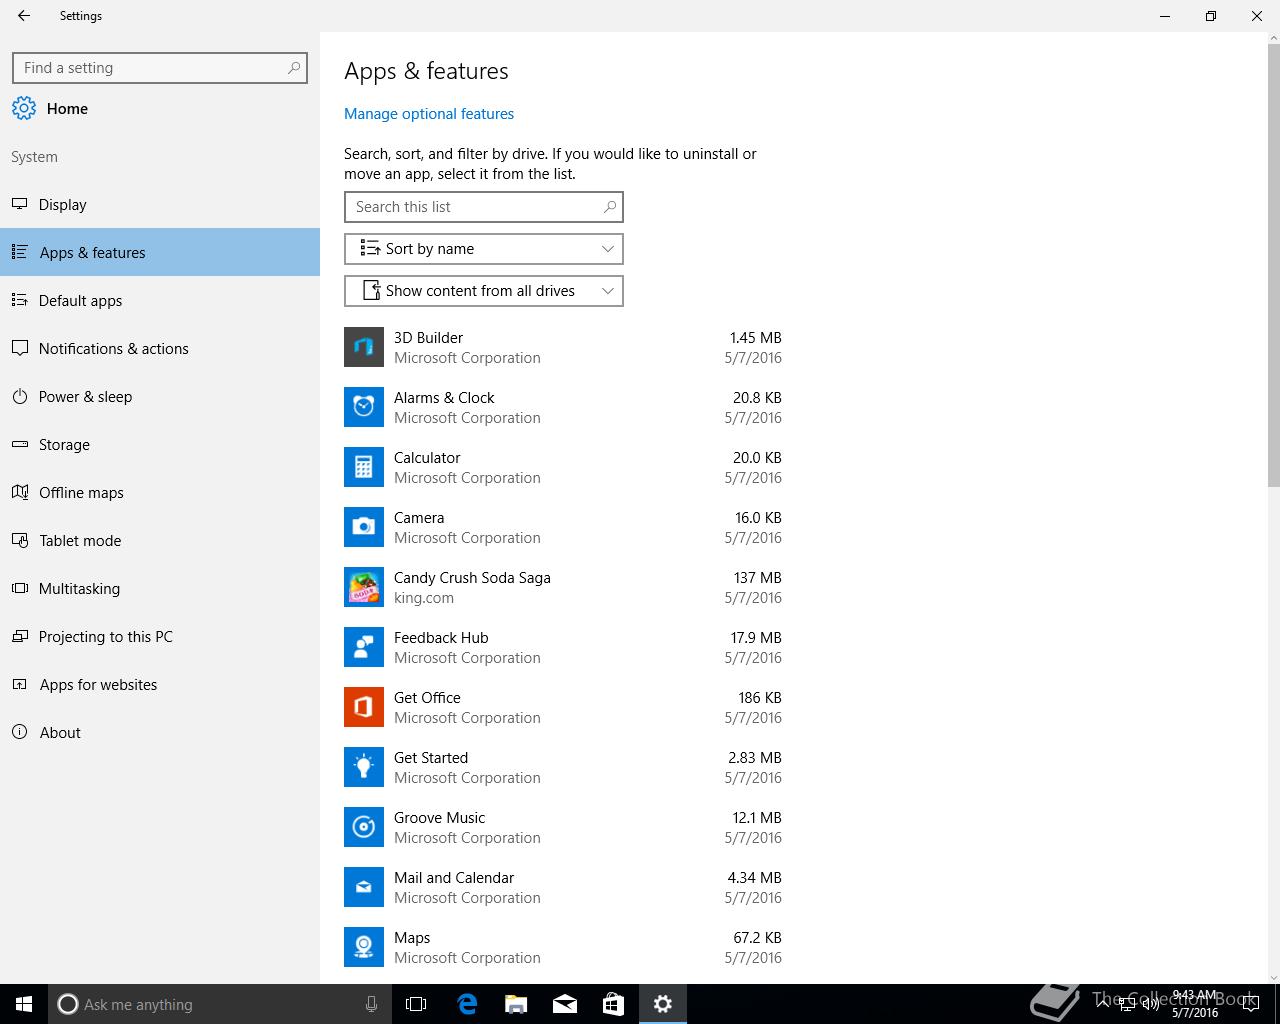Click the 3D Builder app icon

(364, 347)
